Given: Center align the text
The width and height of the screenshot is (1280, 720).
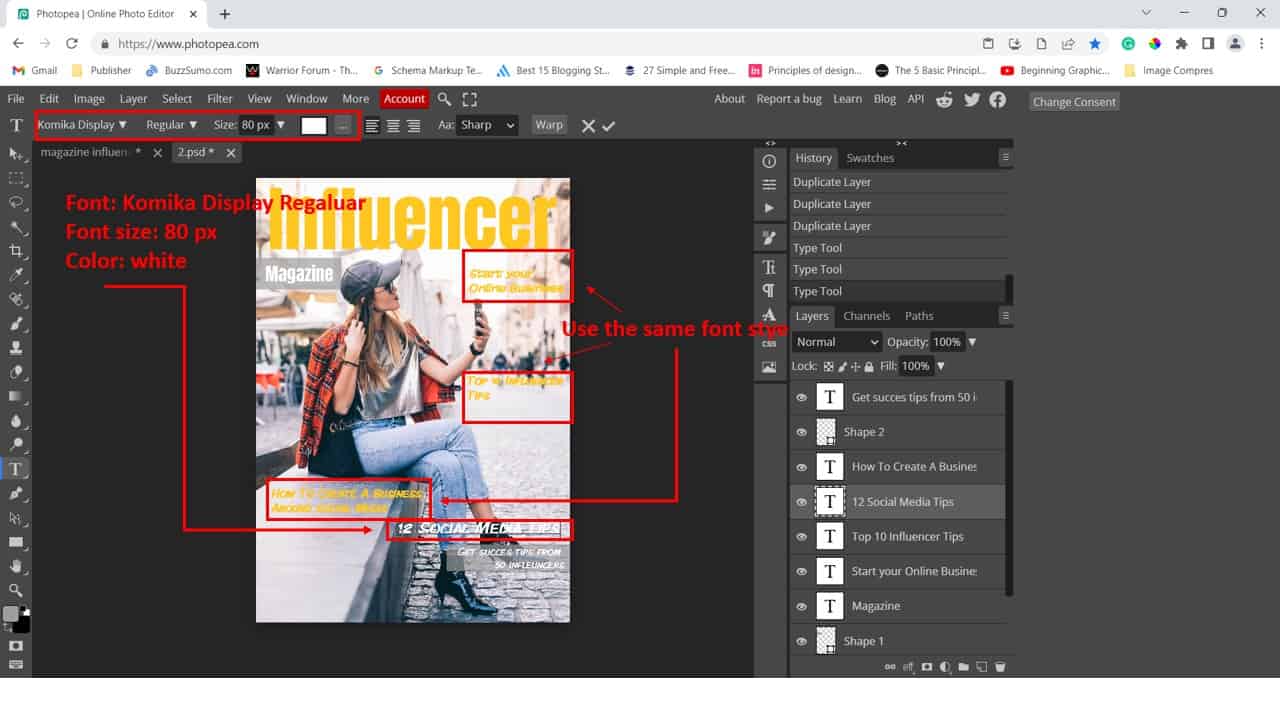Looking at the screenshot, I should (x=393, y=126).
